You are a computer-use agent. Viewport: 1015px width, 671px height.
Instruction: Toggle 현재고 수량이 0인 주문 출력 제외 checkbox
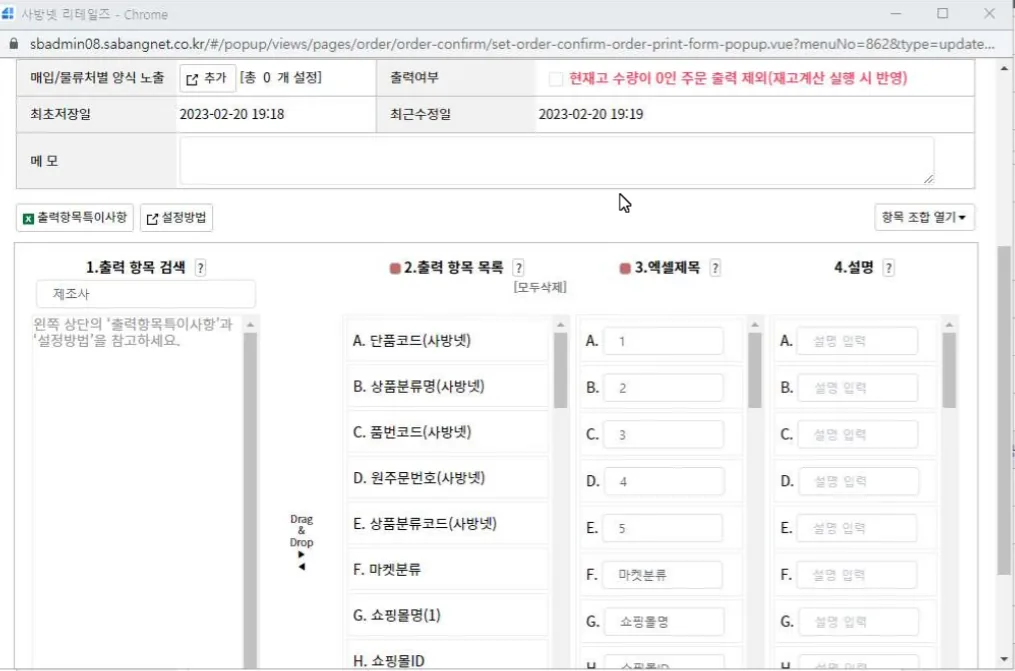coord(555,79)
